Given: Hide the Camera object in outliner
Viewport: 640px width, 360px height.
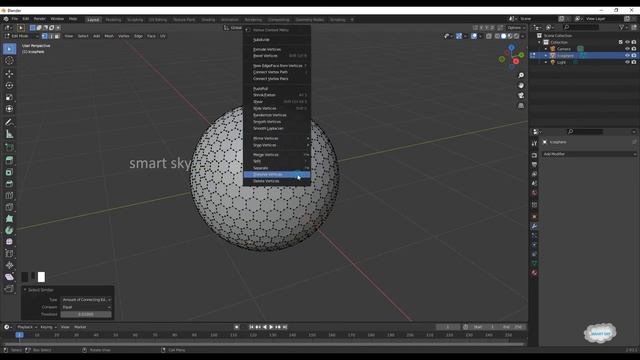Looking at the screenshot, I should pos(627,49).
